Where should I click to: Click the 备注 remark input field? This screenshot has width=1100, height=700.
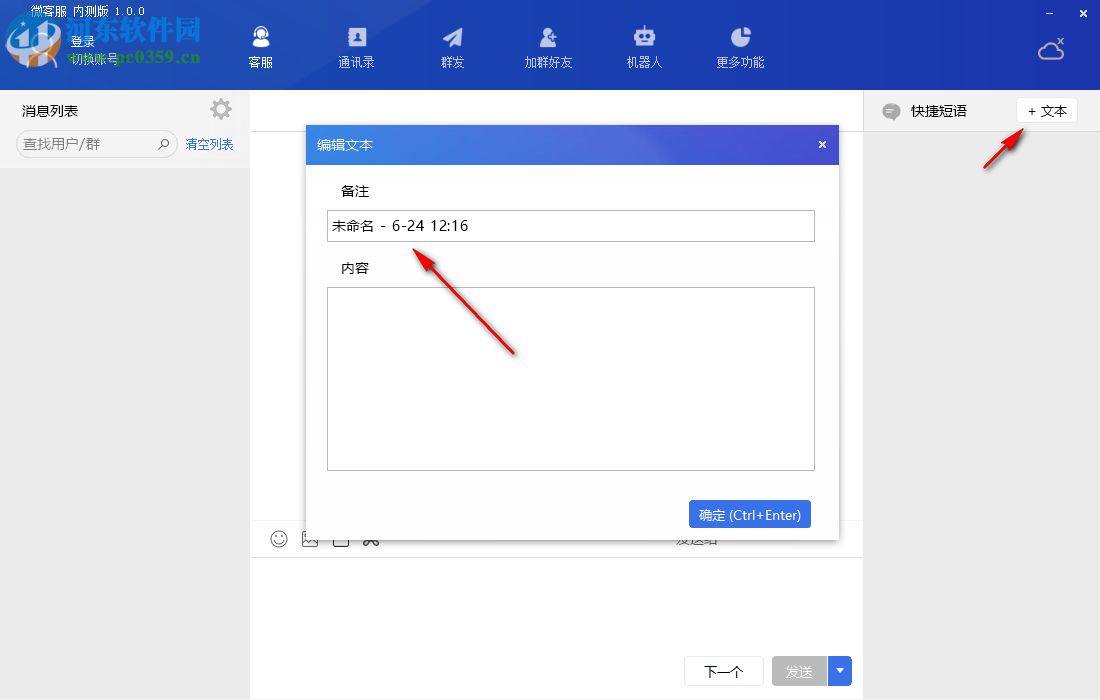(570, 226)
